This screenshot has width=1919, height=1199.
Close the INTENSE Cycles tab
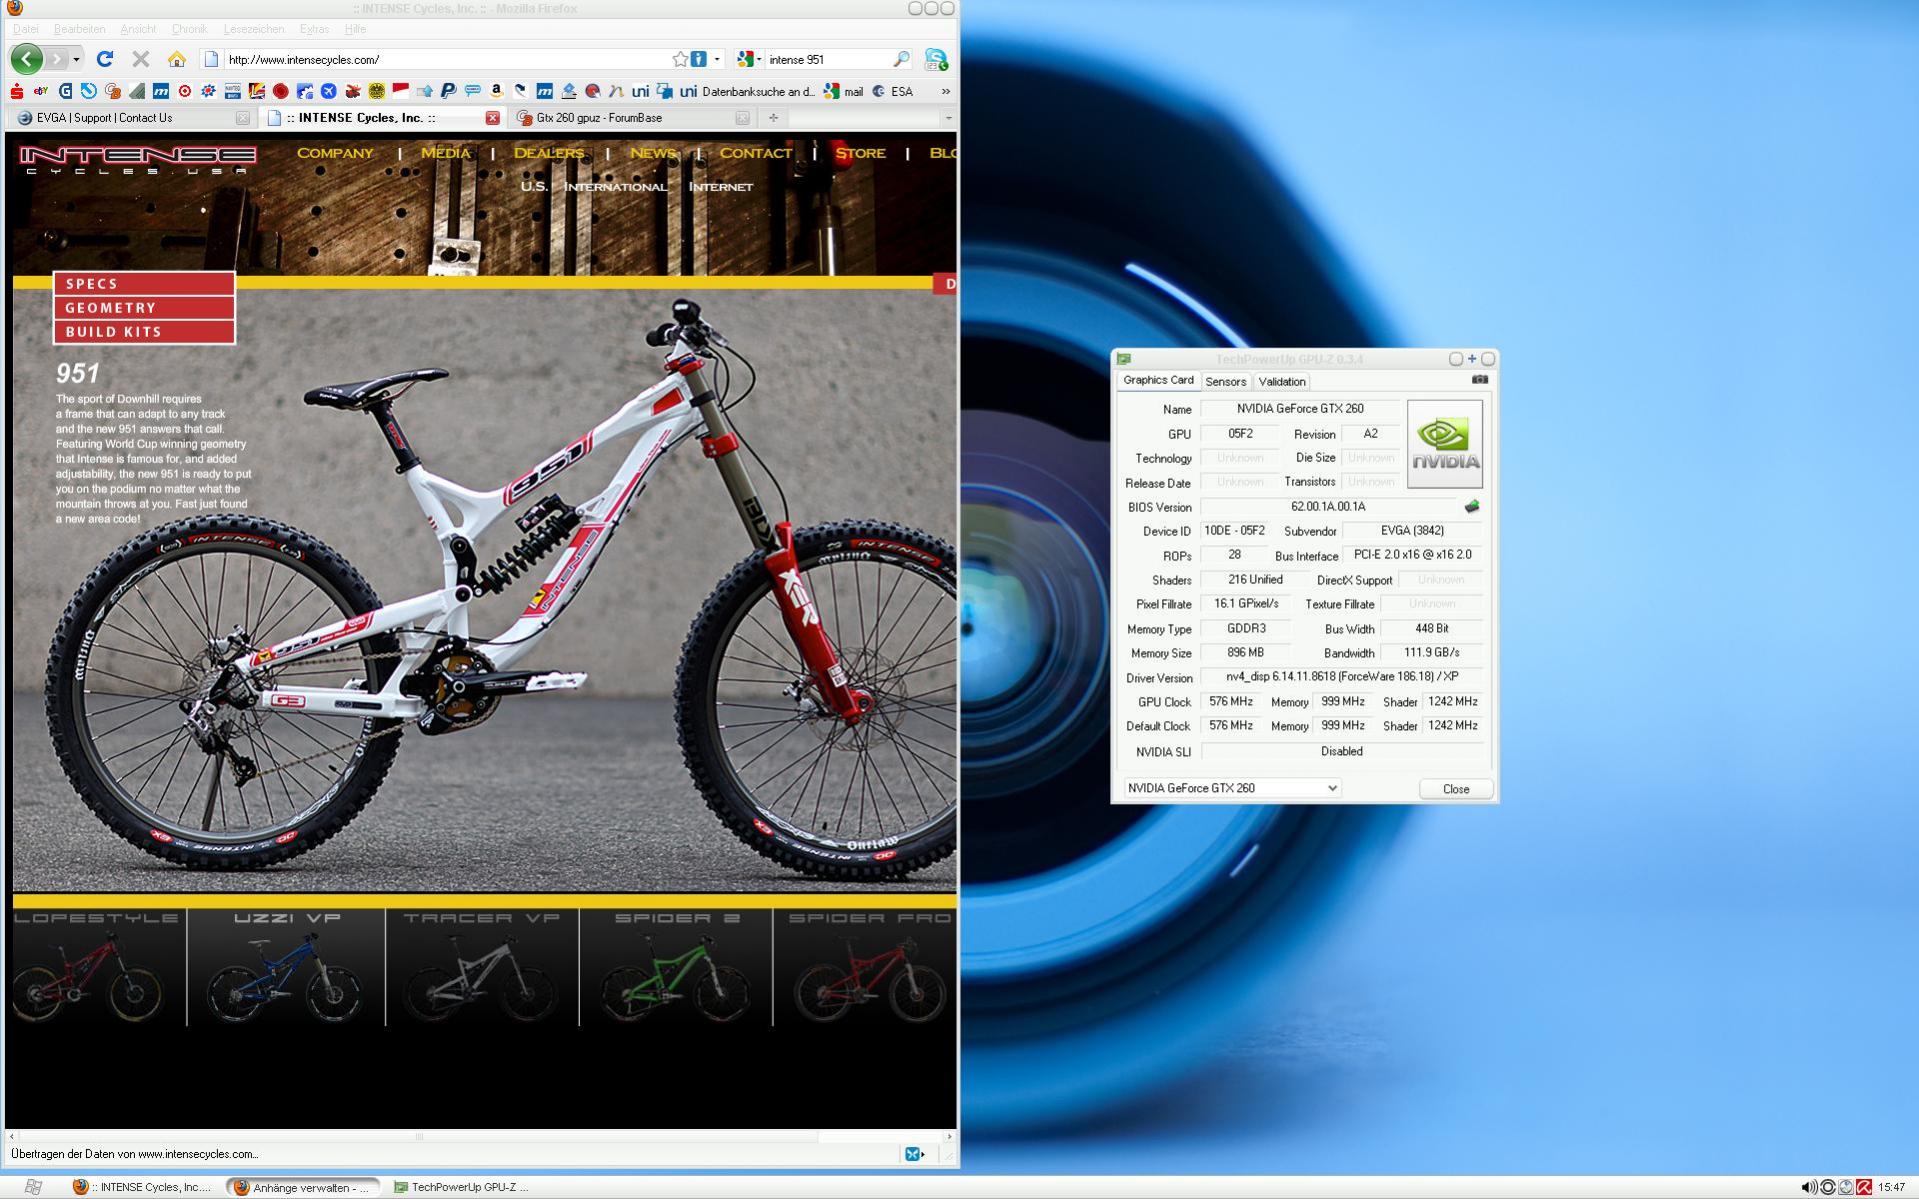click(492, 118)
